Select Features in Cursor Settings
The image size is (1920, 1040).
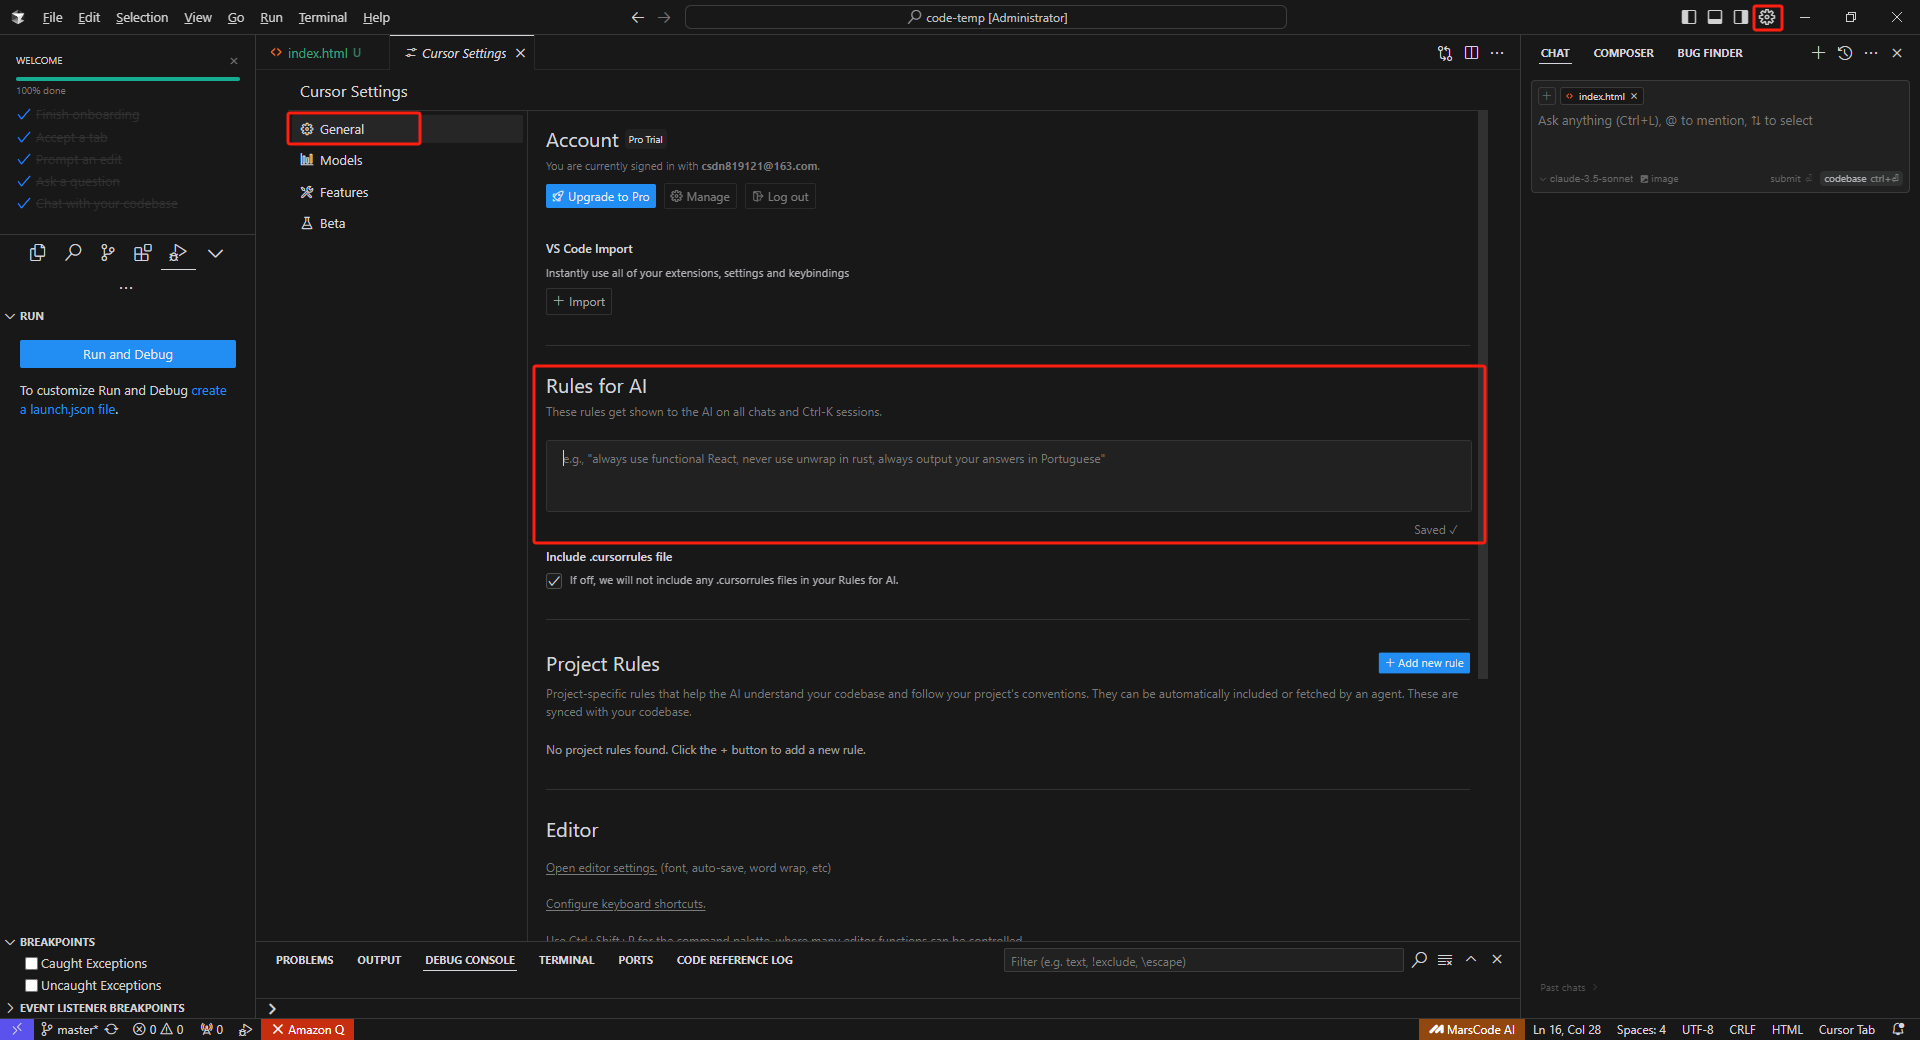[x=344, y=192]
